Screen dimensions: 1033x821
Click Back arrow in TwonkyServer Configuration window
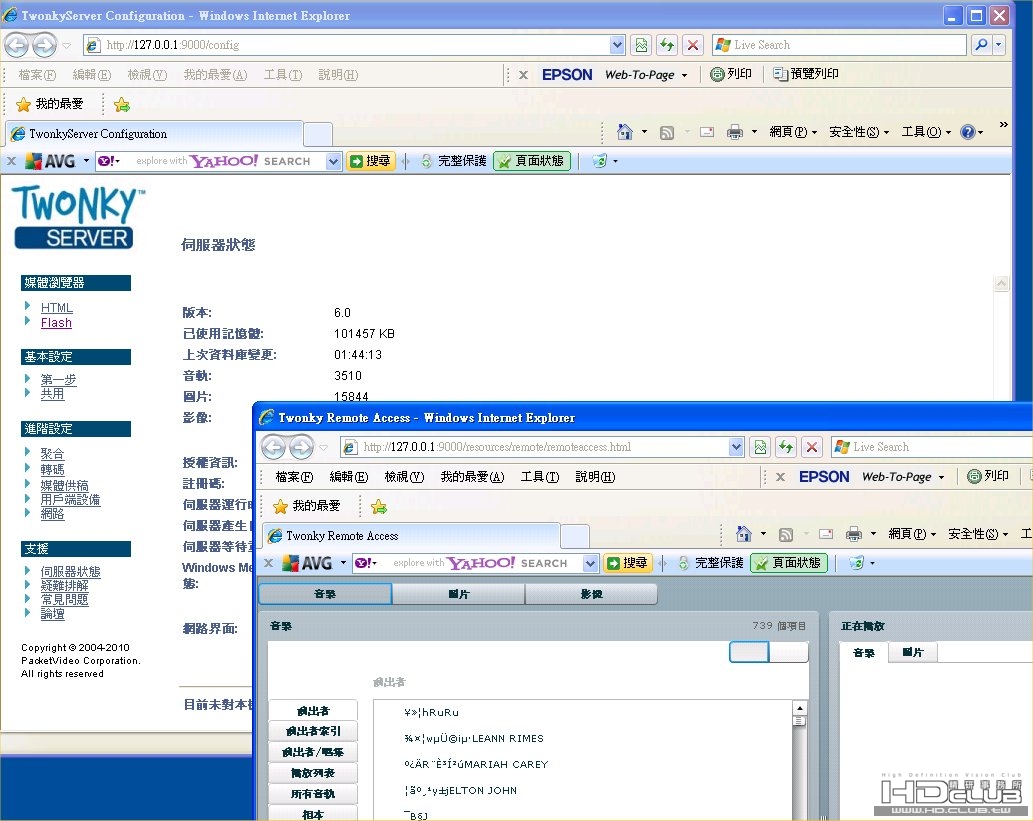pos(17,45)
